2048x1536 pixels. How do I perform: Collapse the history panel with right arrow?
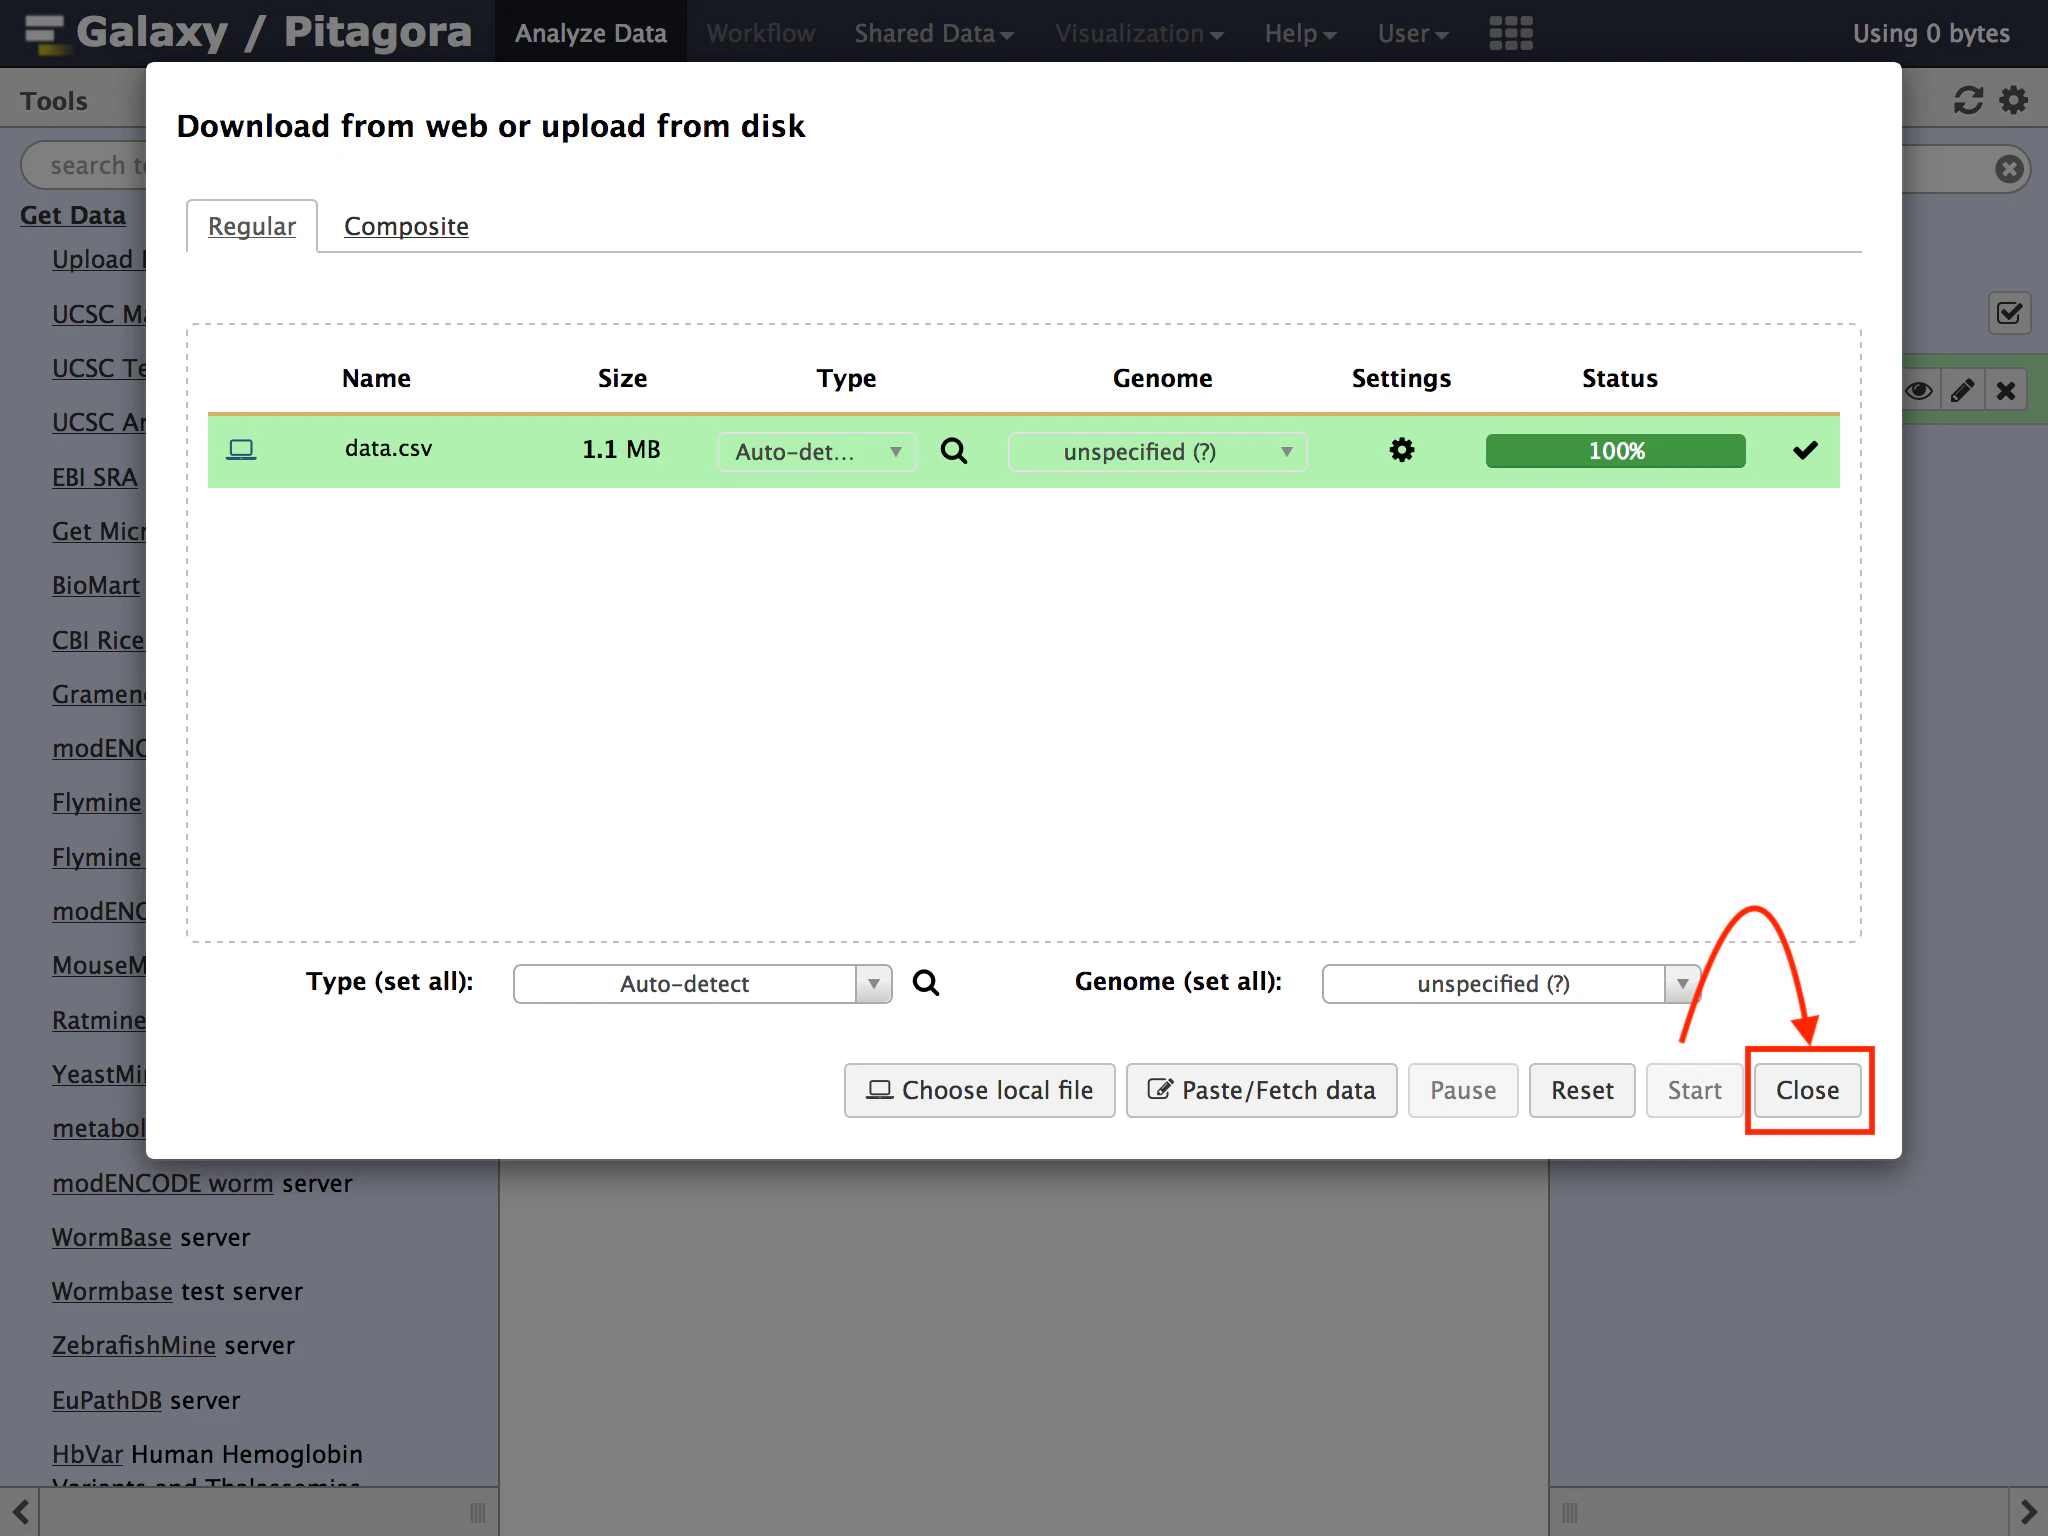tap(2028, 1512)
